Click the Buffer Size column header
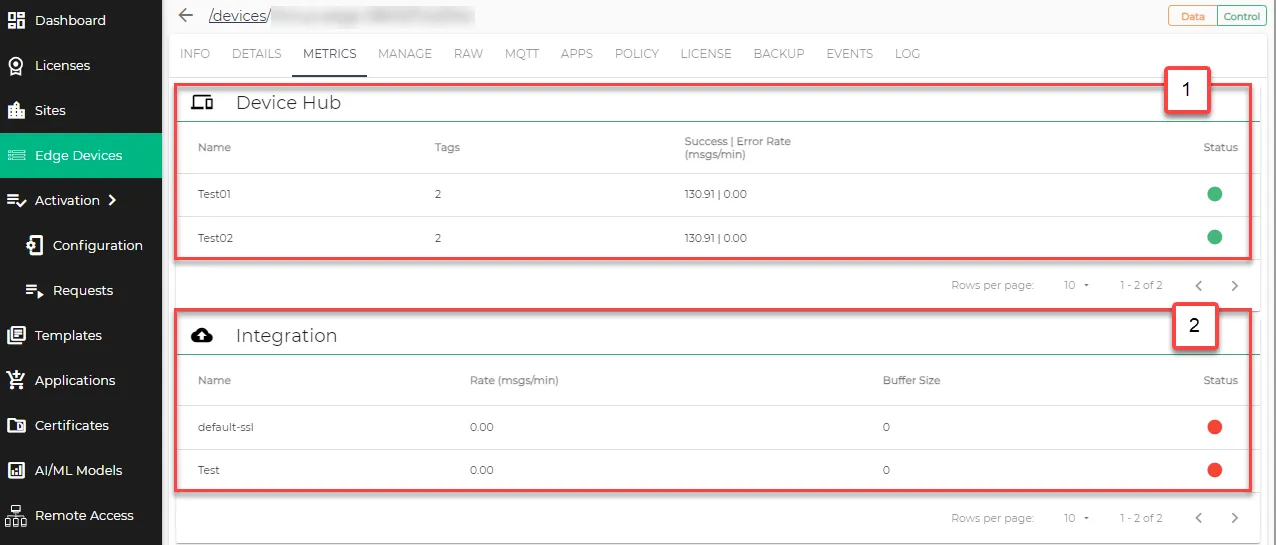 911,380
